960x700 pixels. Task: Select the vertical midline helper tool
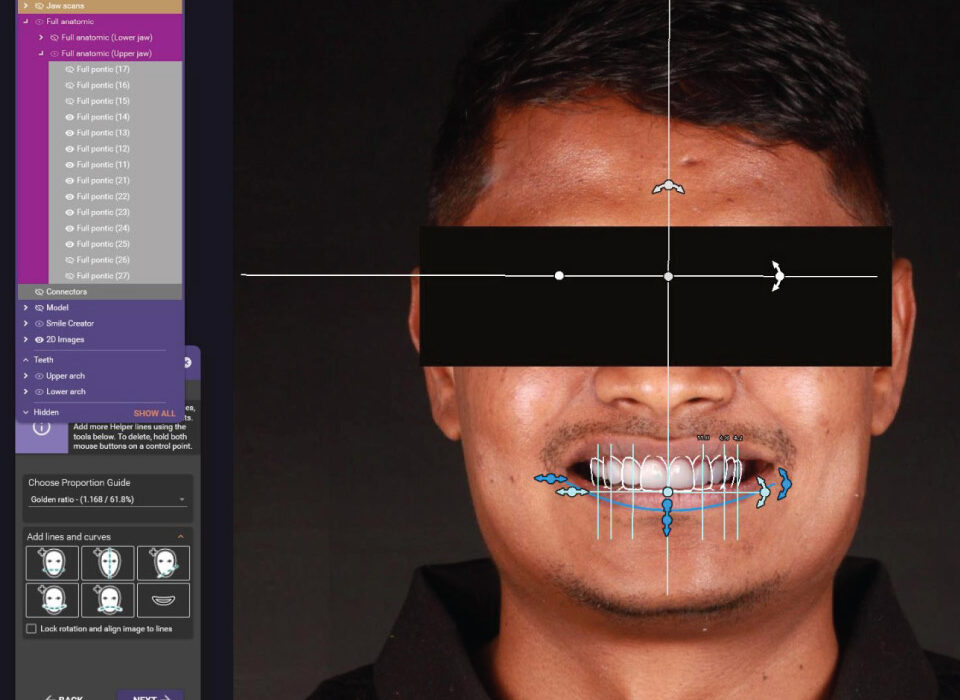(109, 562)
